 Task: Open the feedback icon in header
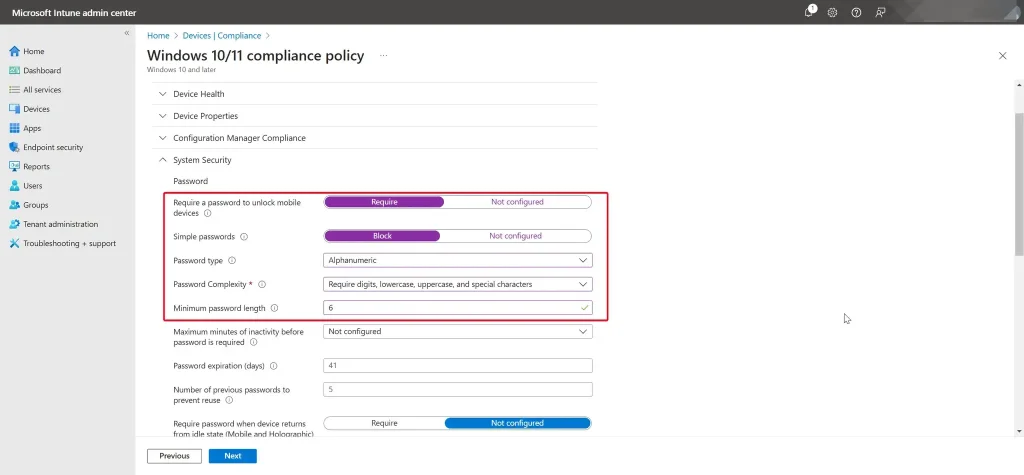pyautogui.click(x=880, y=12)
